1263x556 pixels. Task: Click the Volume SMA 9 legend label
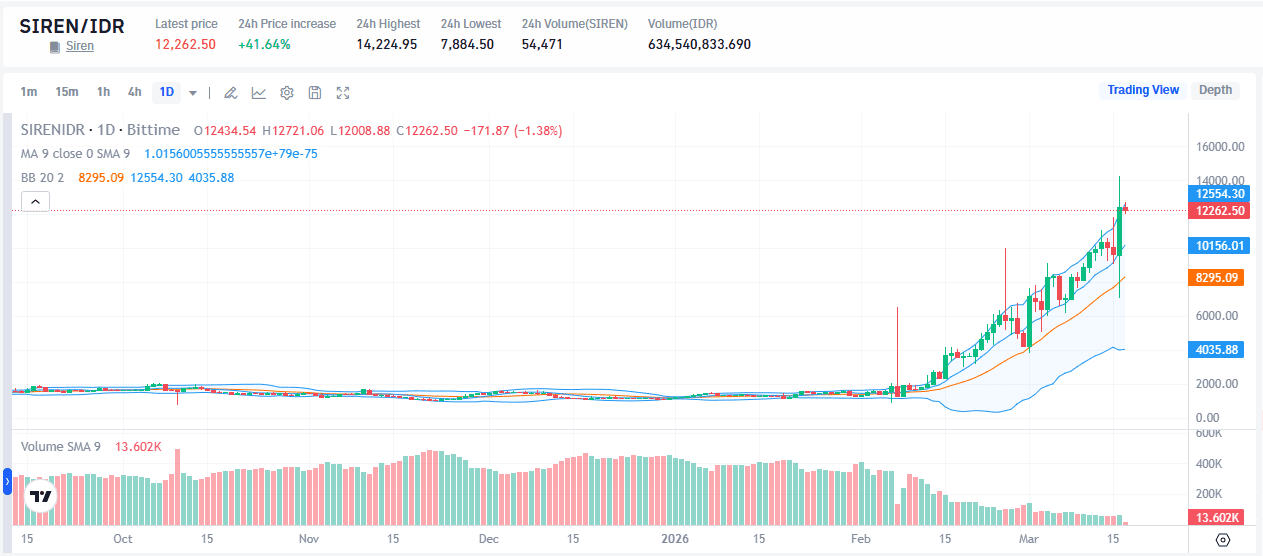61,447
